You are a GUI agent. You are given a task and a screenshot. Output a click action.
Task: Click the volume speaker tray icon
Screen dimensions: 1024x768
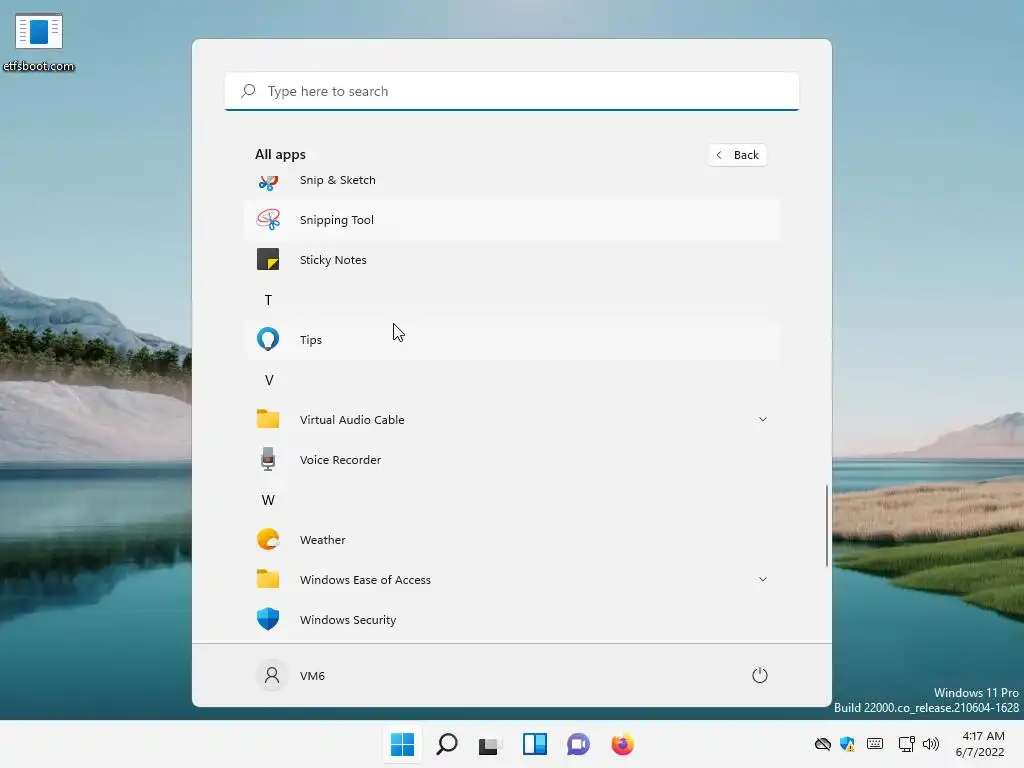point(931,744)
